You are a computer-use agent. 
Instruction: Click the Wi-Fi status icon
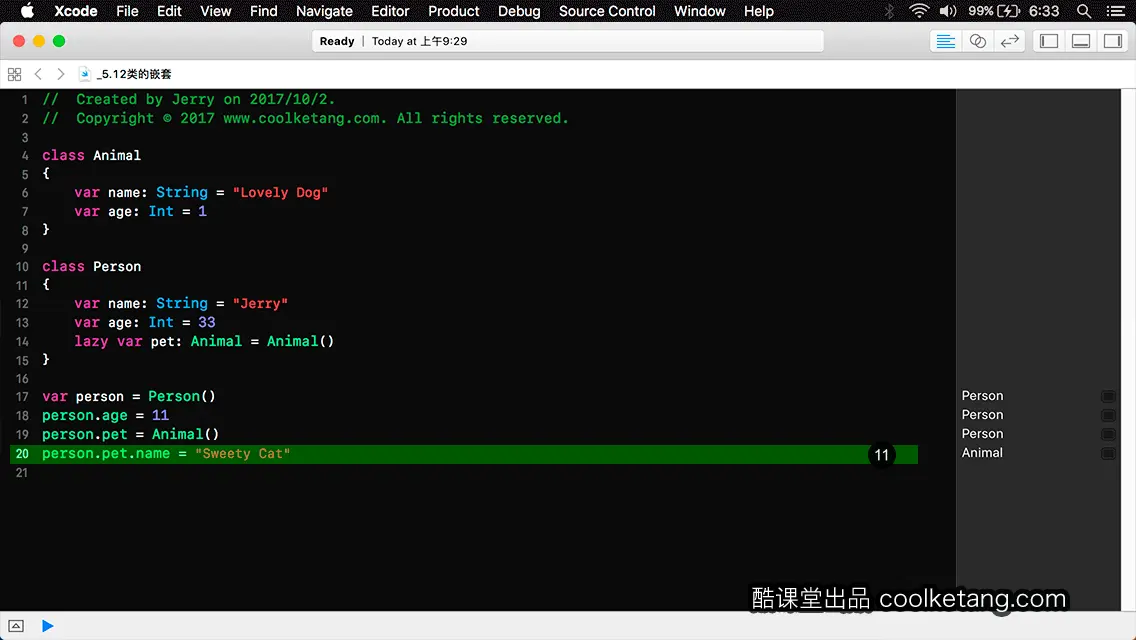pos(919,11)
